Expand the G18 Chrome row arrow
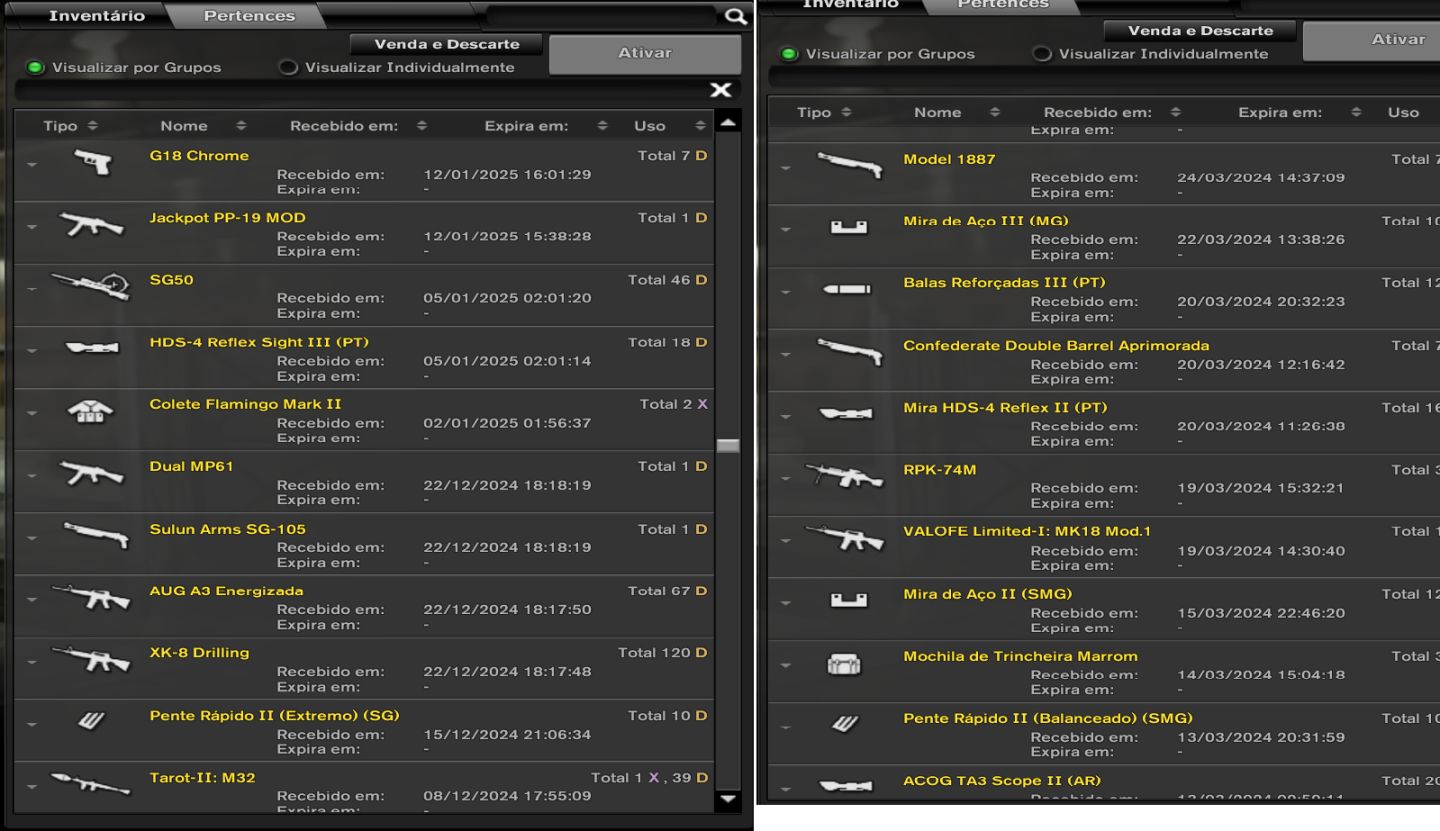This screenshot has width=1440, height=831. pos(32,163)
